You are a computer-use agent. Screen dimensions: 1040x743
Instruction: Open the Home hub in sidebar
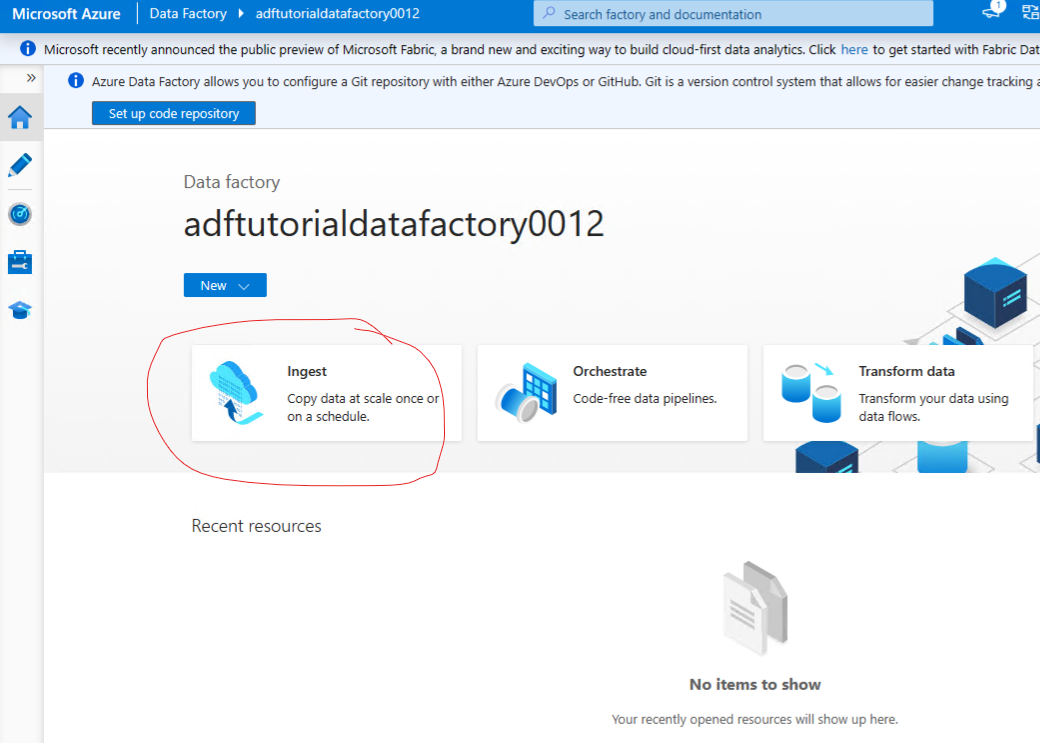(20, 118)
